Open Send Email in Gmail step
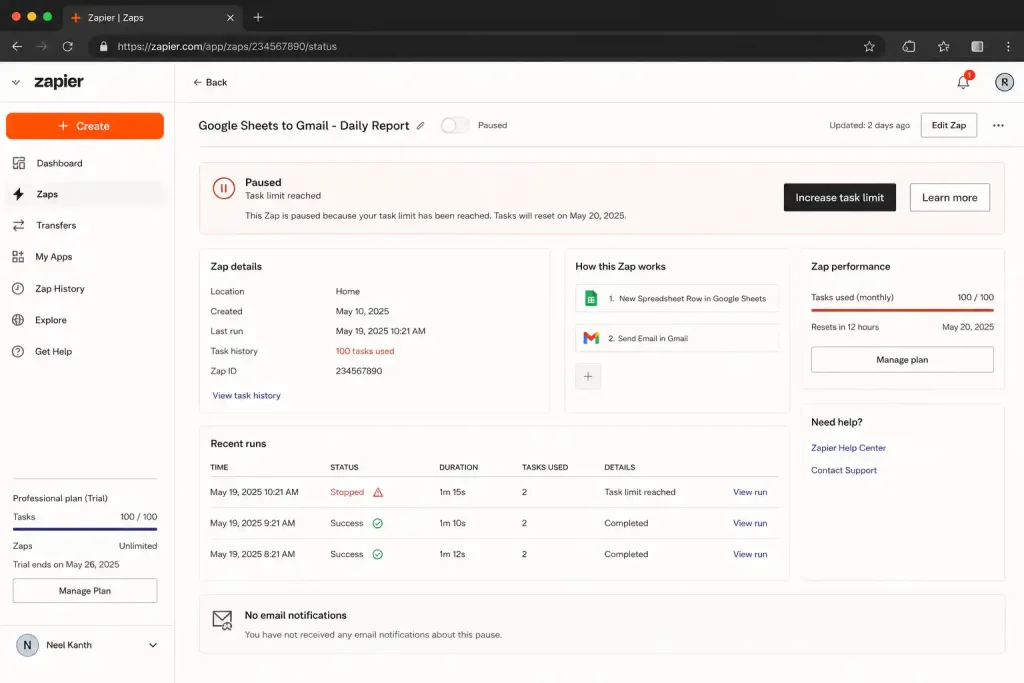The width and height of the screenshot is (1024, 683). (x=677, y=338)
